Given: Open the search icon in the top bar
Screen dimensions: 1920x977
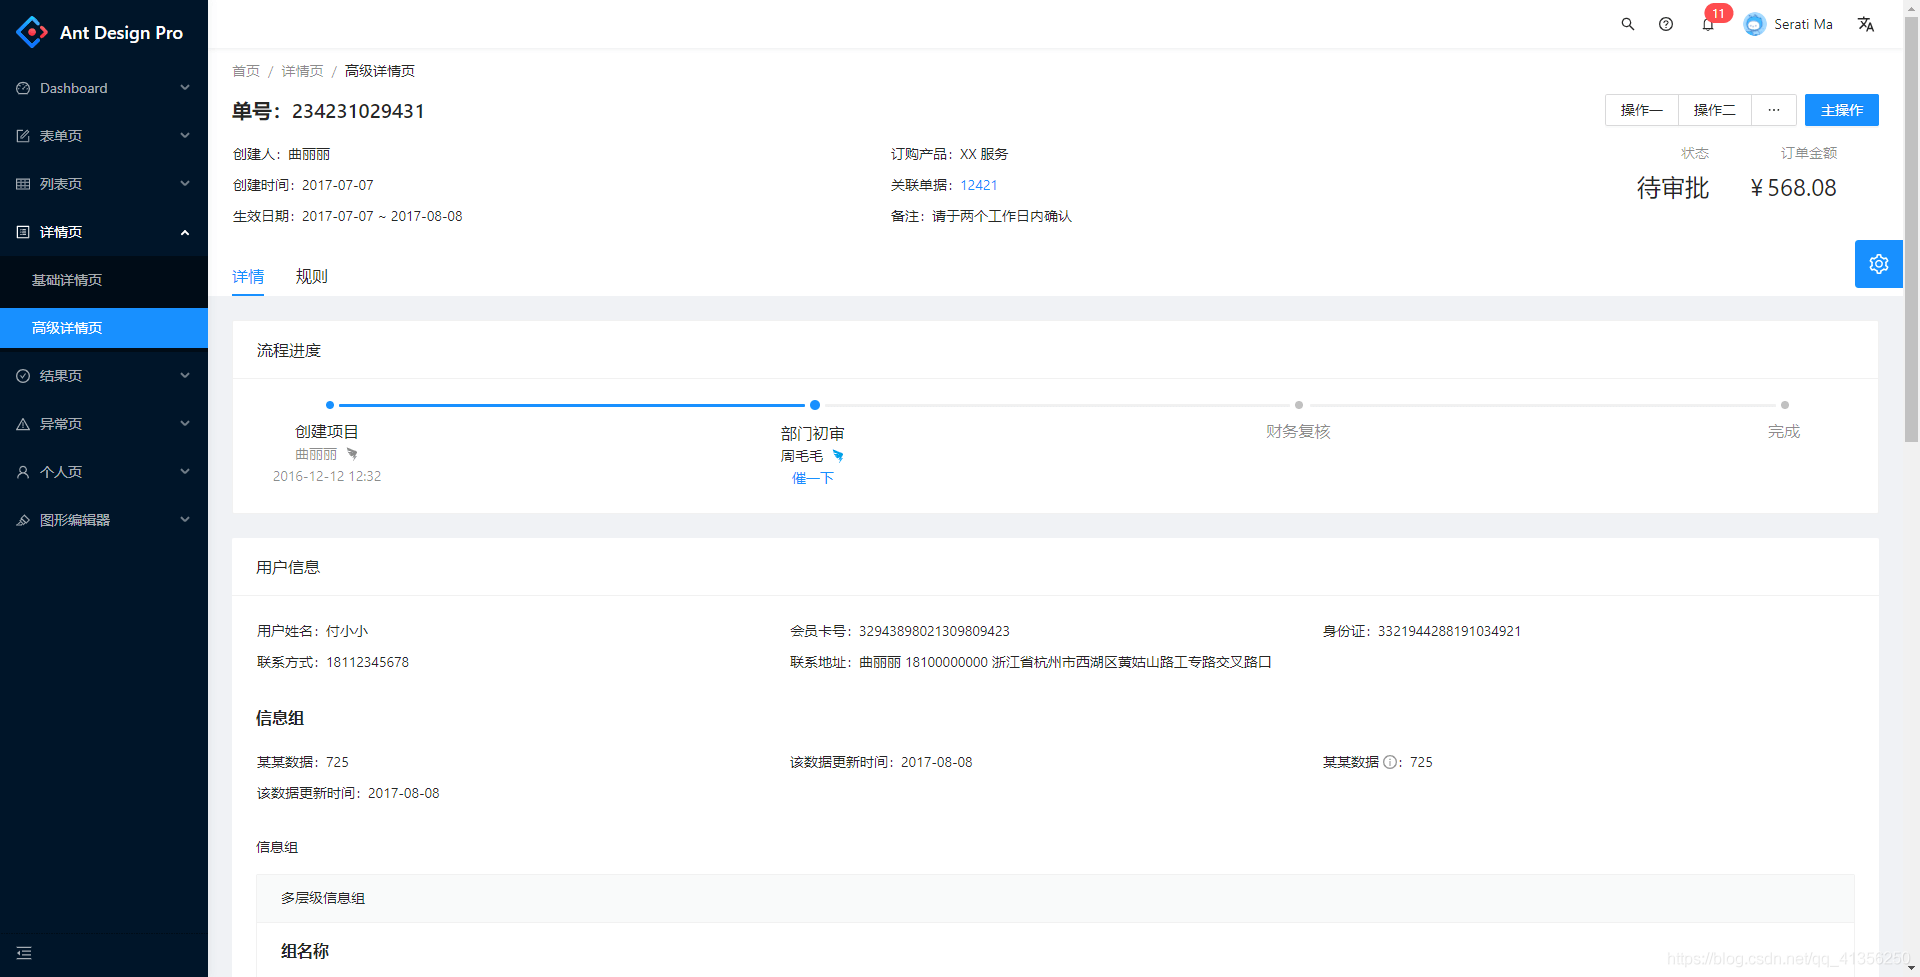Looking at the screenshot, I should click(x=1627, y=23).
